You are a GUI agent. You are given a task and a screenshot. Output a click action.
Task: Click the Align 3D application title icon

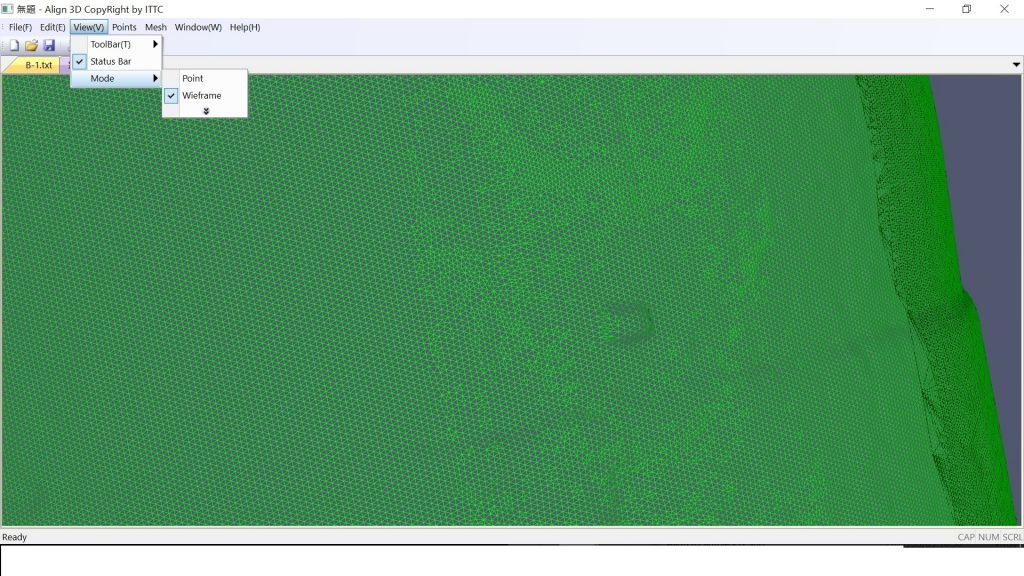7,9
